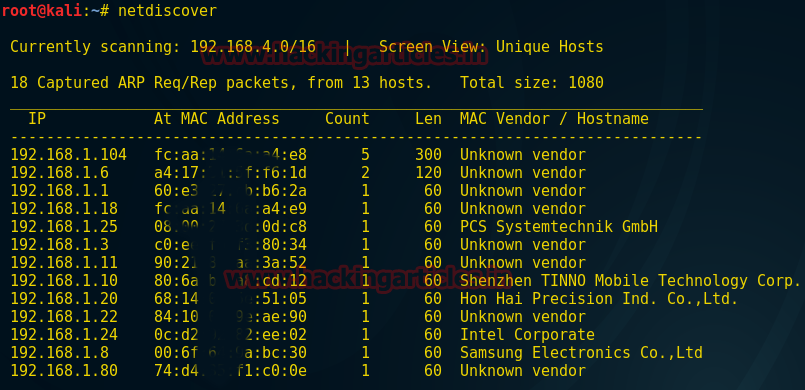Click the length value 300
The width and height of the screenshot is (805, 390).
tap(428, 155)
